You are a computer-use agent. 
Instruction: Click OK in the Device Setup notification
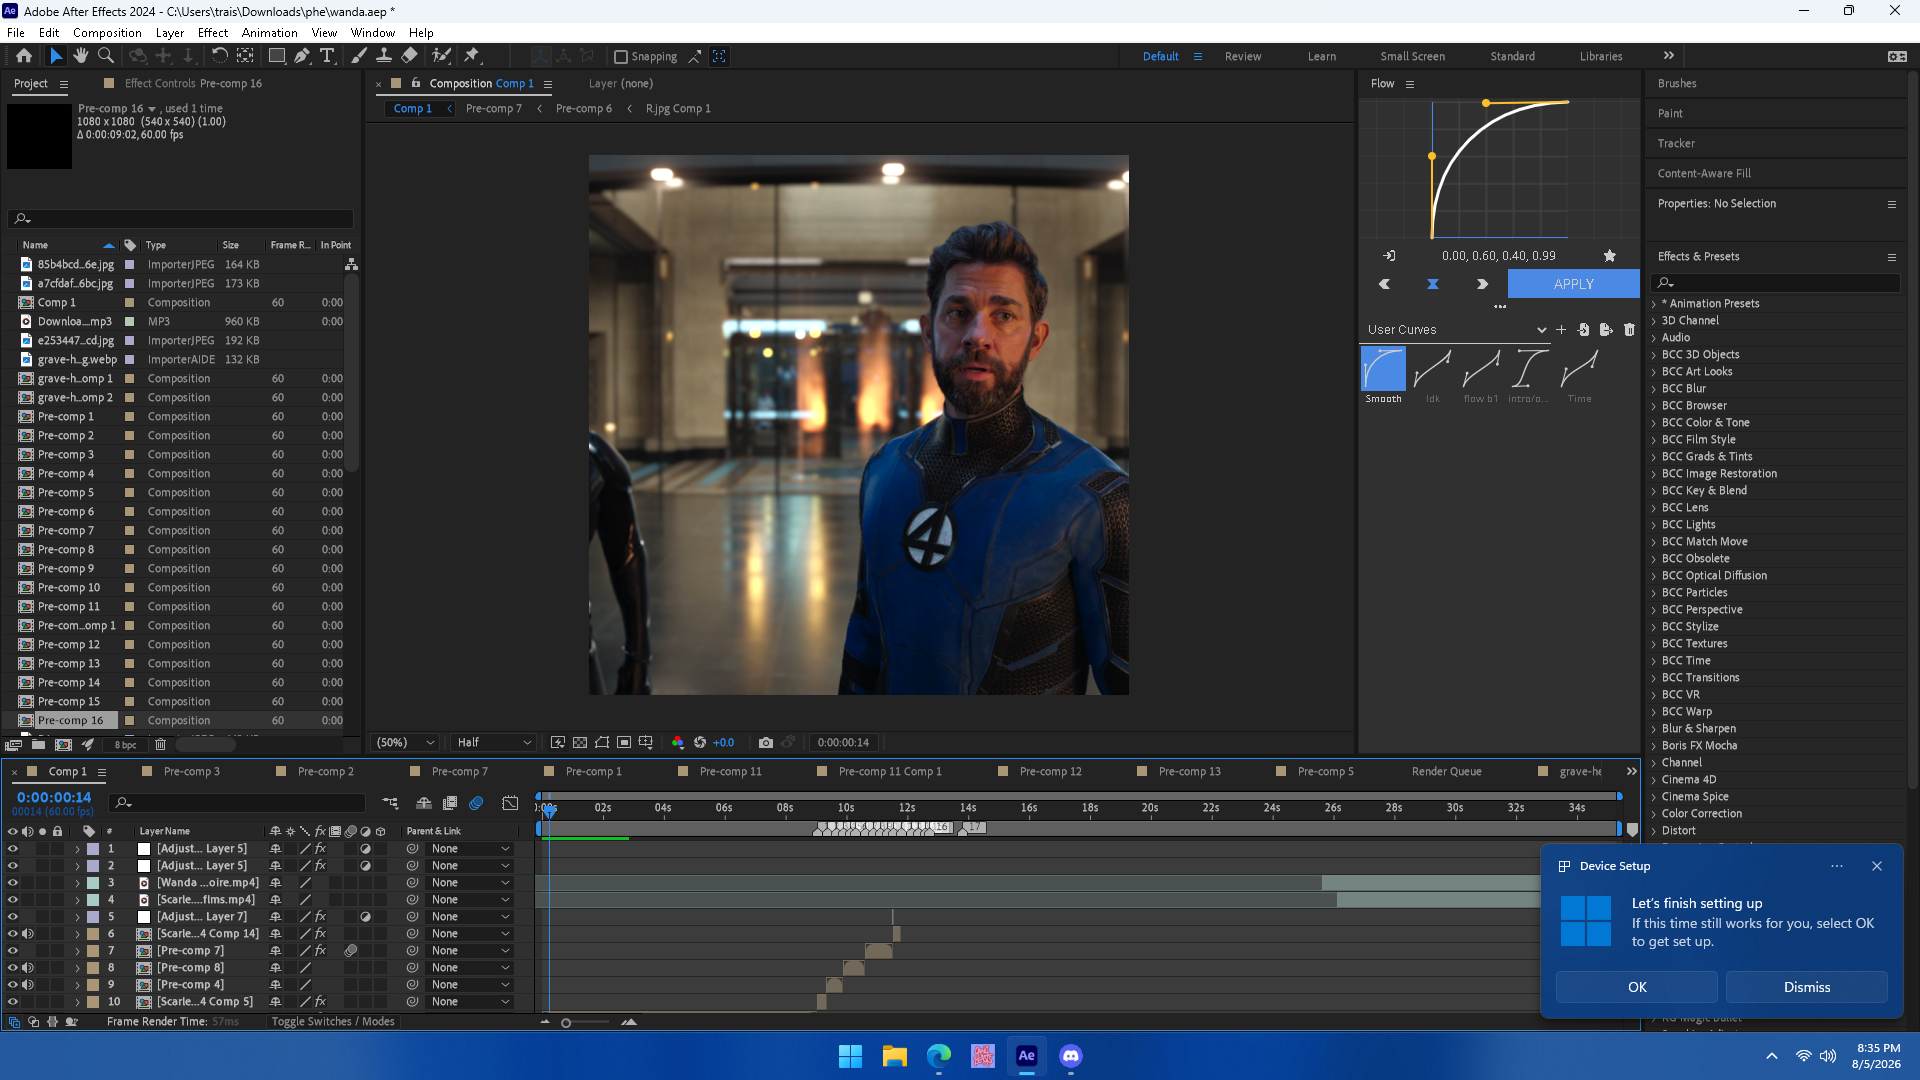[1637, 987]
